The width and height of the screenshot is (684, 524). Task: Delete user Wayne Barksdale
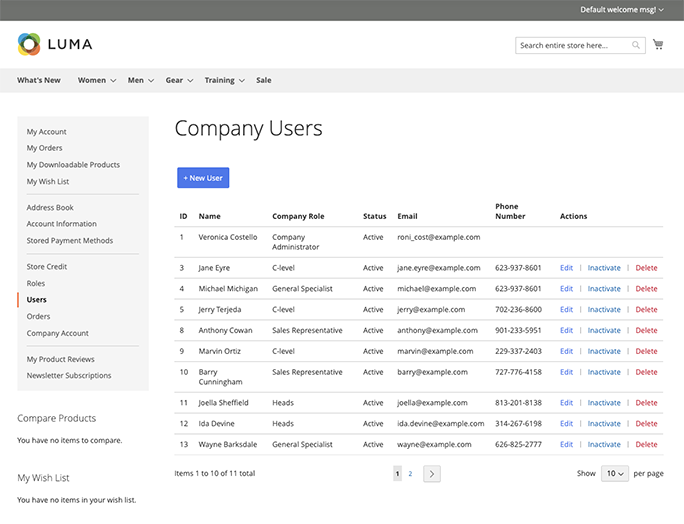point(646,444)
